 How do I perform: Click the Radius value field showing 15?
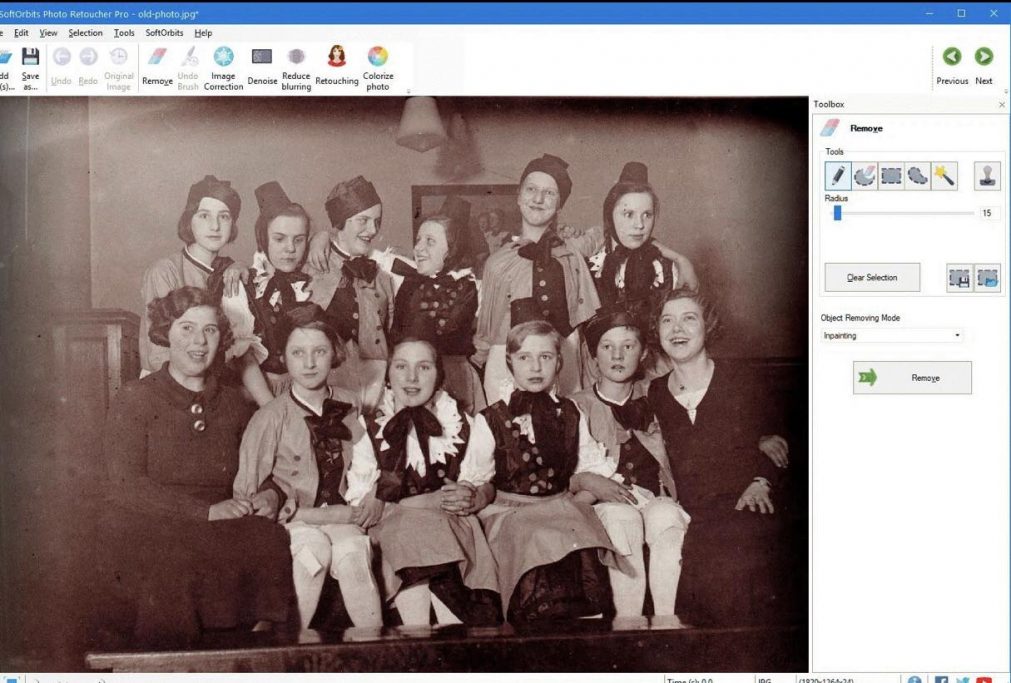[988, 213]
